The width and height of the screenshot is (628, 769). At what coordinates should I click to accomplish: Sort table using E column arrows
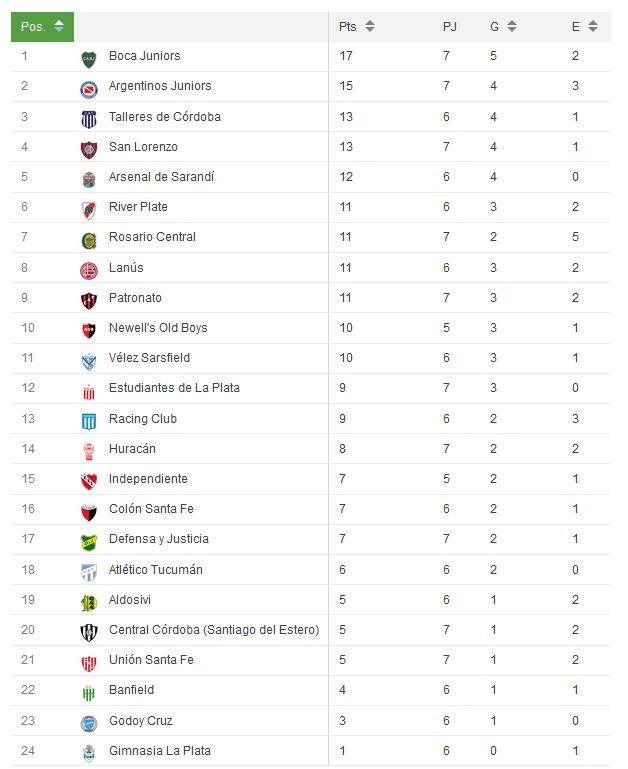[x=593, y=26]
